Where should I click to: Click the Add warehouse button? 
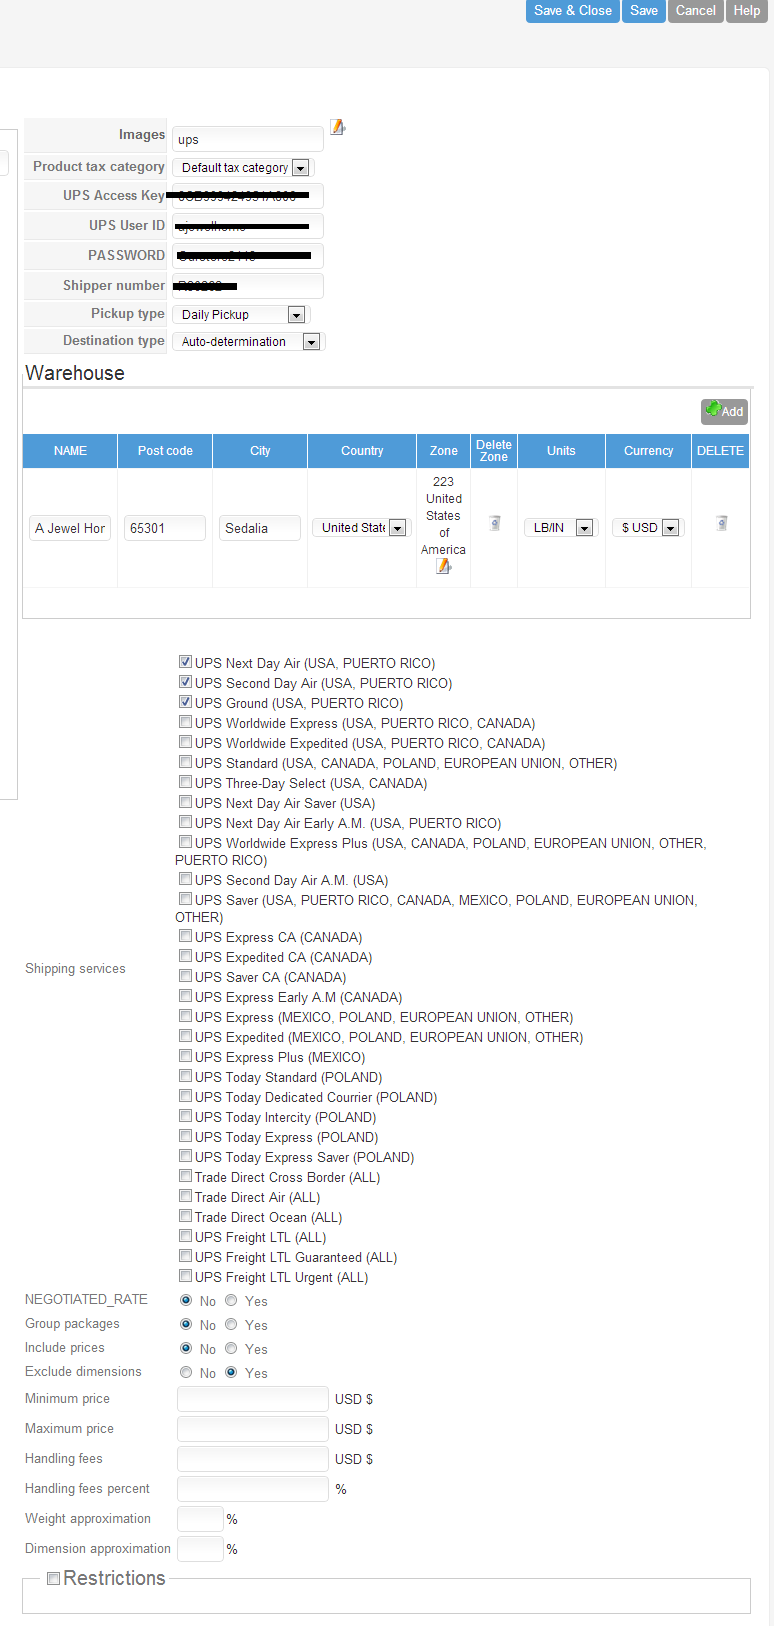coord(724,411)
